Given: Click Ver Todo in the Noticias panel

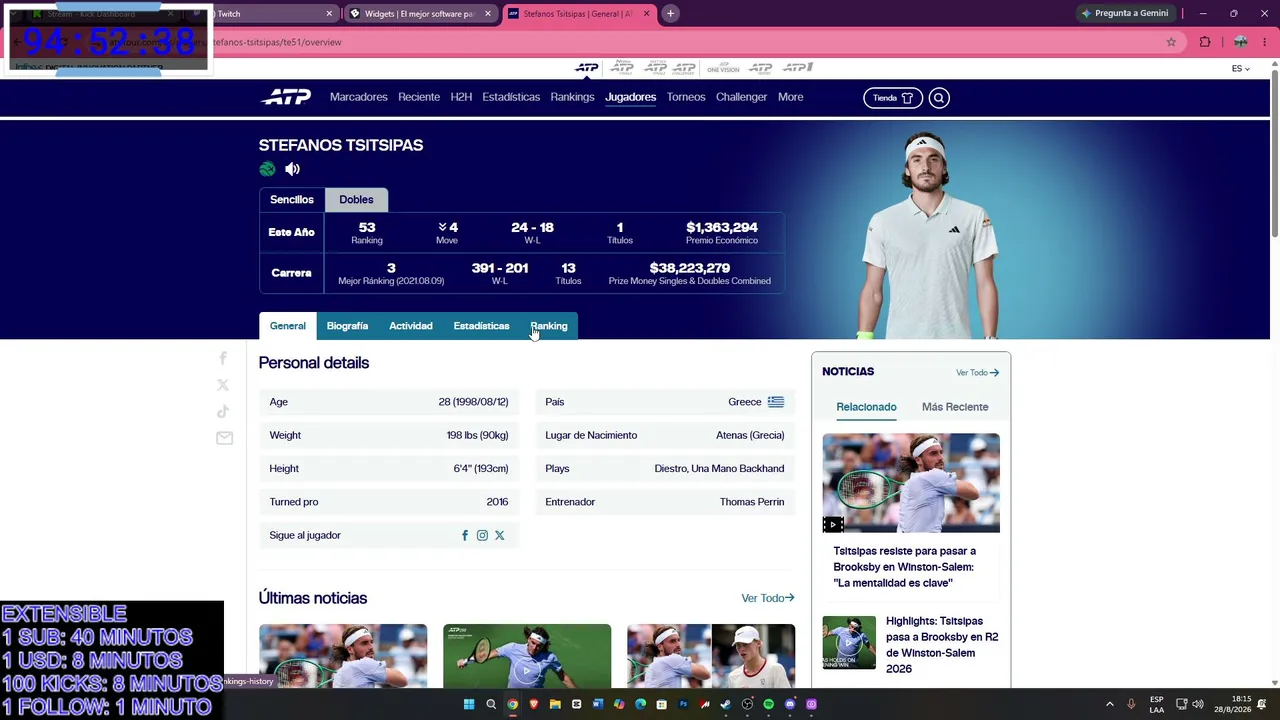Looking at the screenshot, I should tap(977, 373).
